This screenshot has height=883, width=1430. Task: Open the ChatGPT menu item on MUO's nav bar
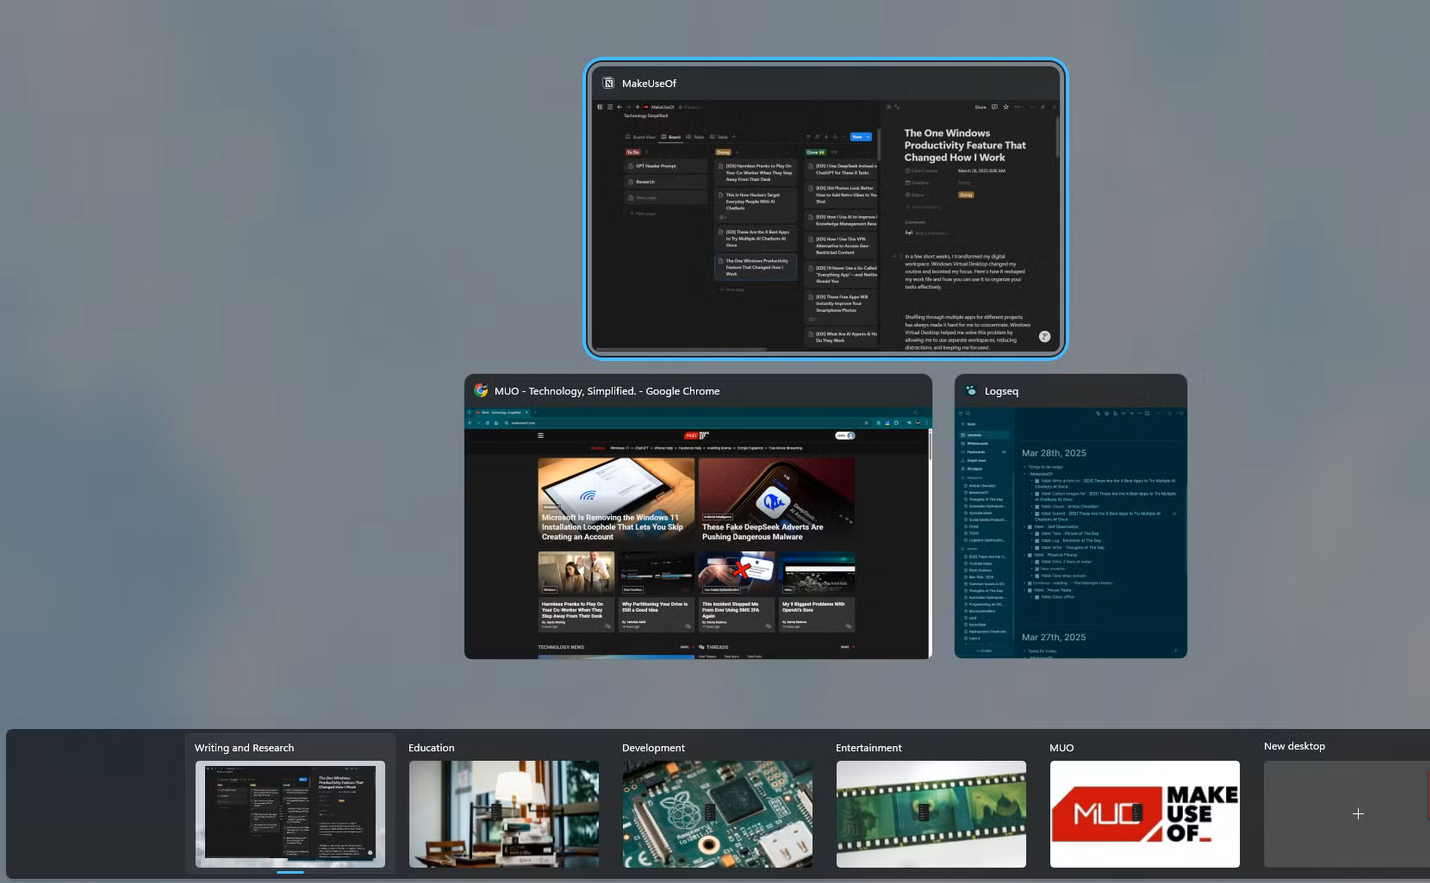pos(642,448)
